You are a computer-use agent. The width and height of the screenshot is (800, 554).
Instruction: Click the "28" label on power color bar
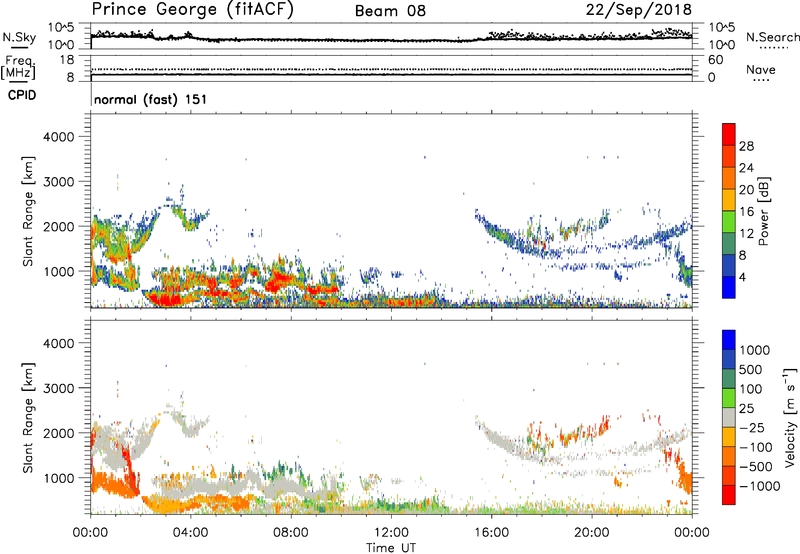coord(746,146)
